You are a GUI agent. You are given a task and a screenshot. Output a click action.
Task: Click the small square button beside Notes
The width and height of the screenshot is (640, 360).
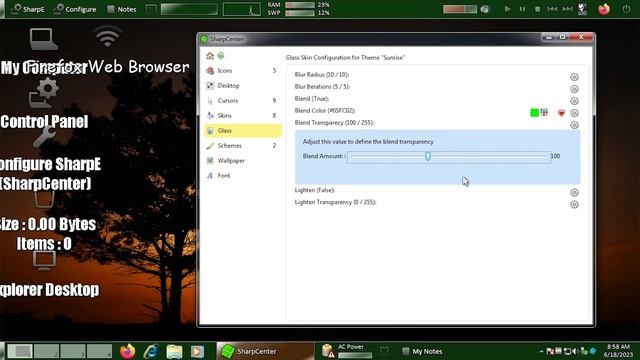[151, 9]
